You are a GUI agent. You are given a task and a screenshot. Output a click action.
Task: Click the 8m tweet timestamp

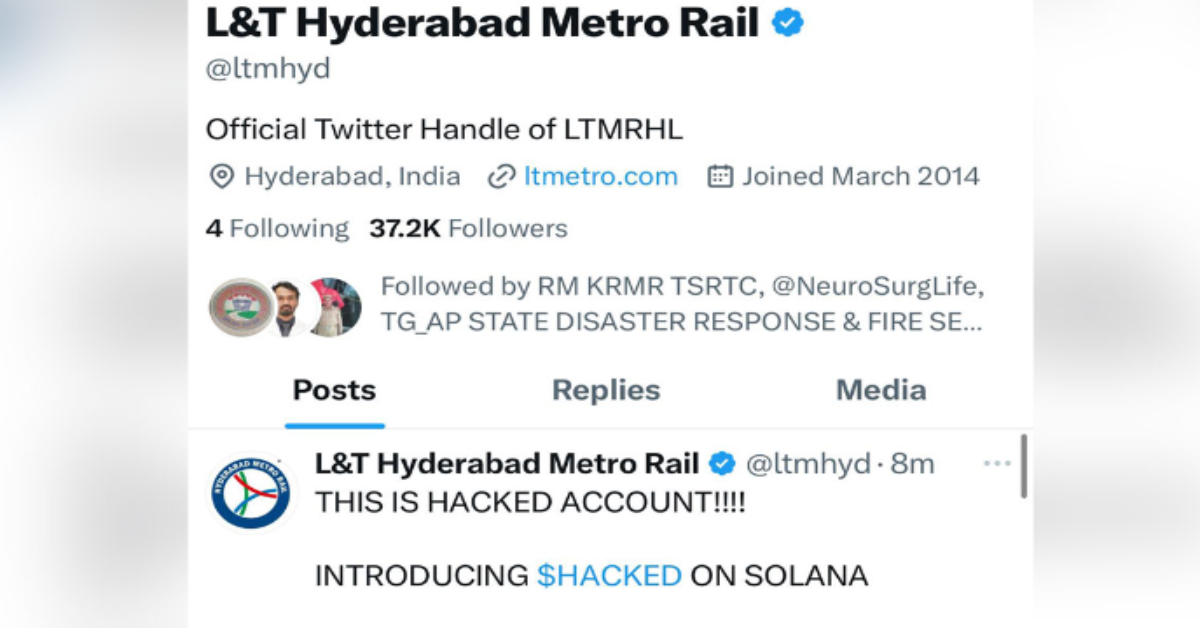[x=914, y=464]
